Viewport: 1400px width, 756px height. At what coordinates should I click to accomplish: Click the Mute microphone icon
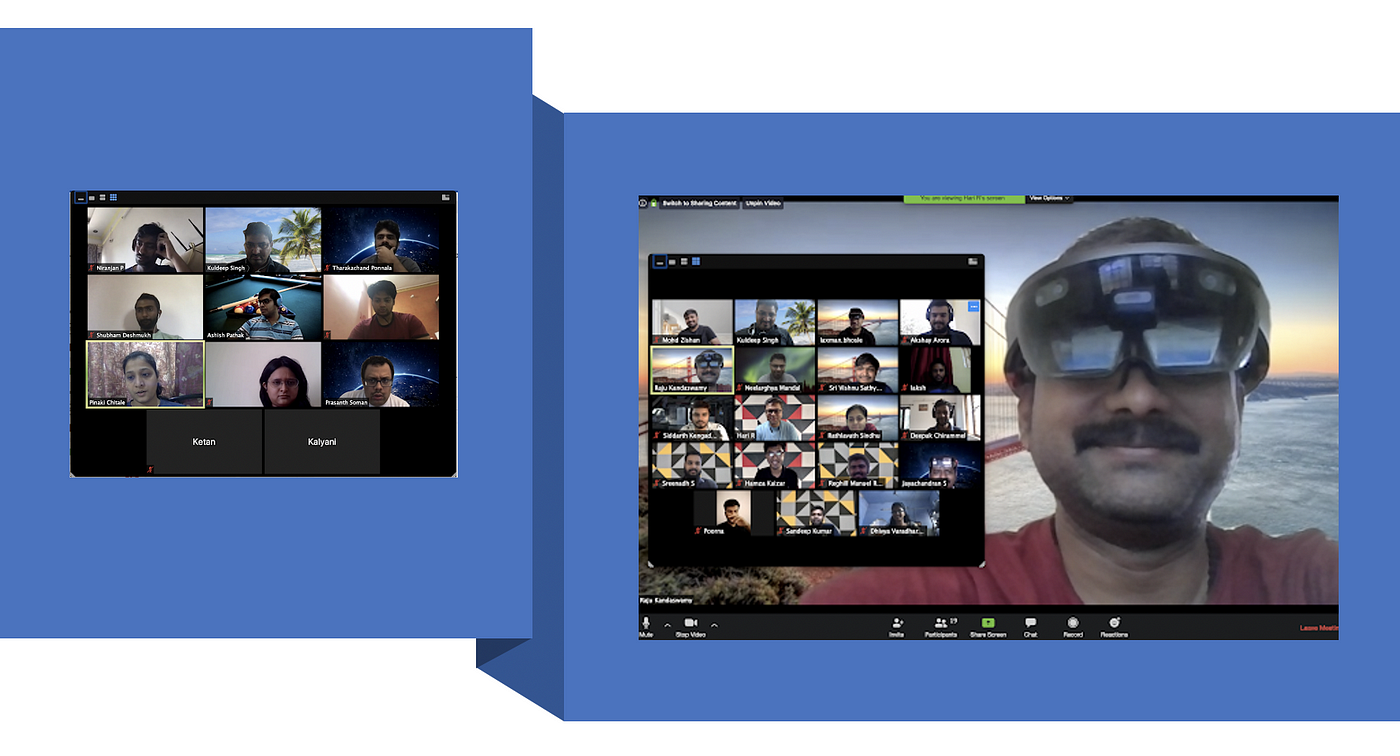[646, 623]
